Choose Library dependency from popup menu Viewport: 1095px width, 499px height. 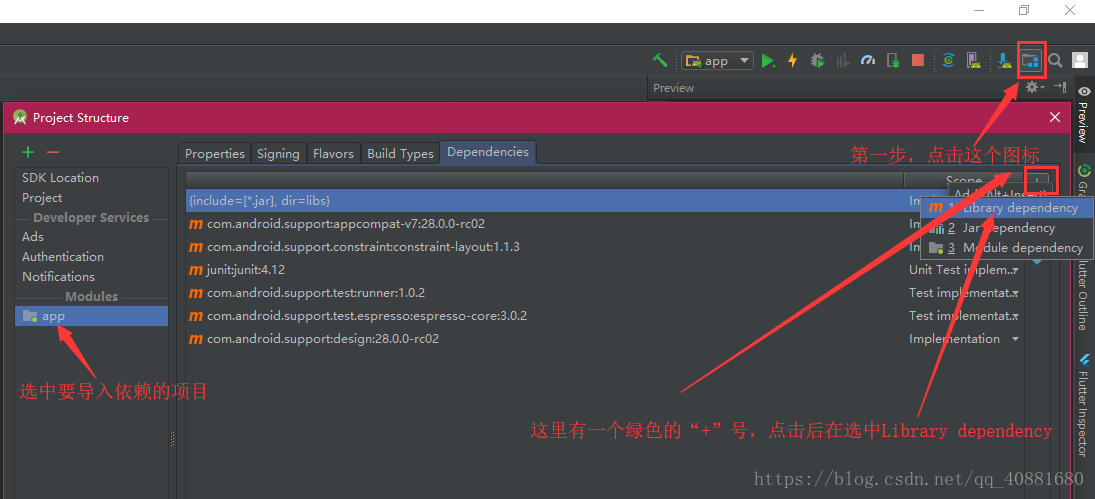tap(1007, 208)
